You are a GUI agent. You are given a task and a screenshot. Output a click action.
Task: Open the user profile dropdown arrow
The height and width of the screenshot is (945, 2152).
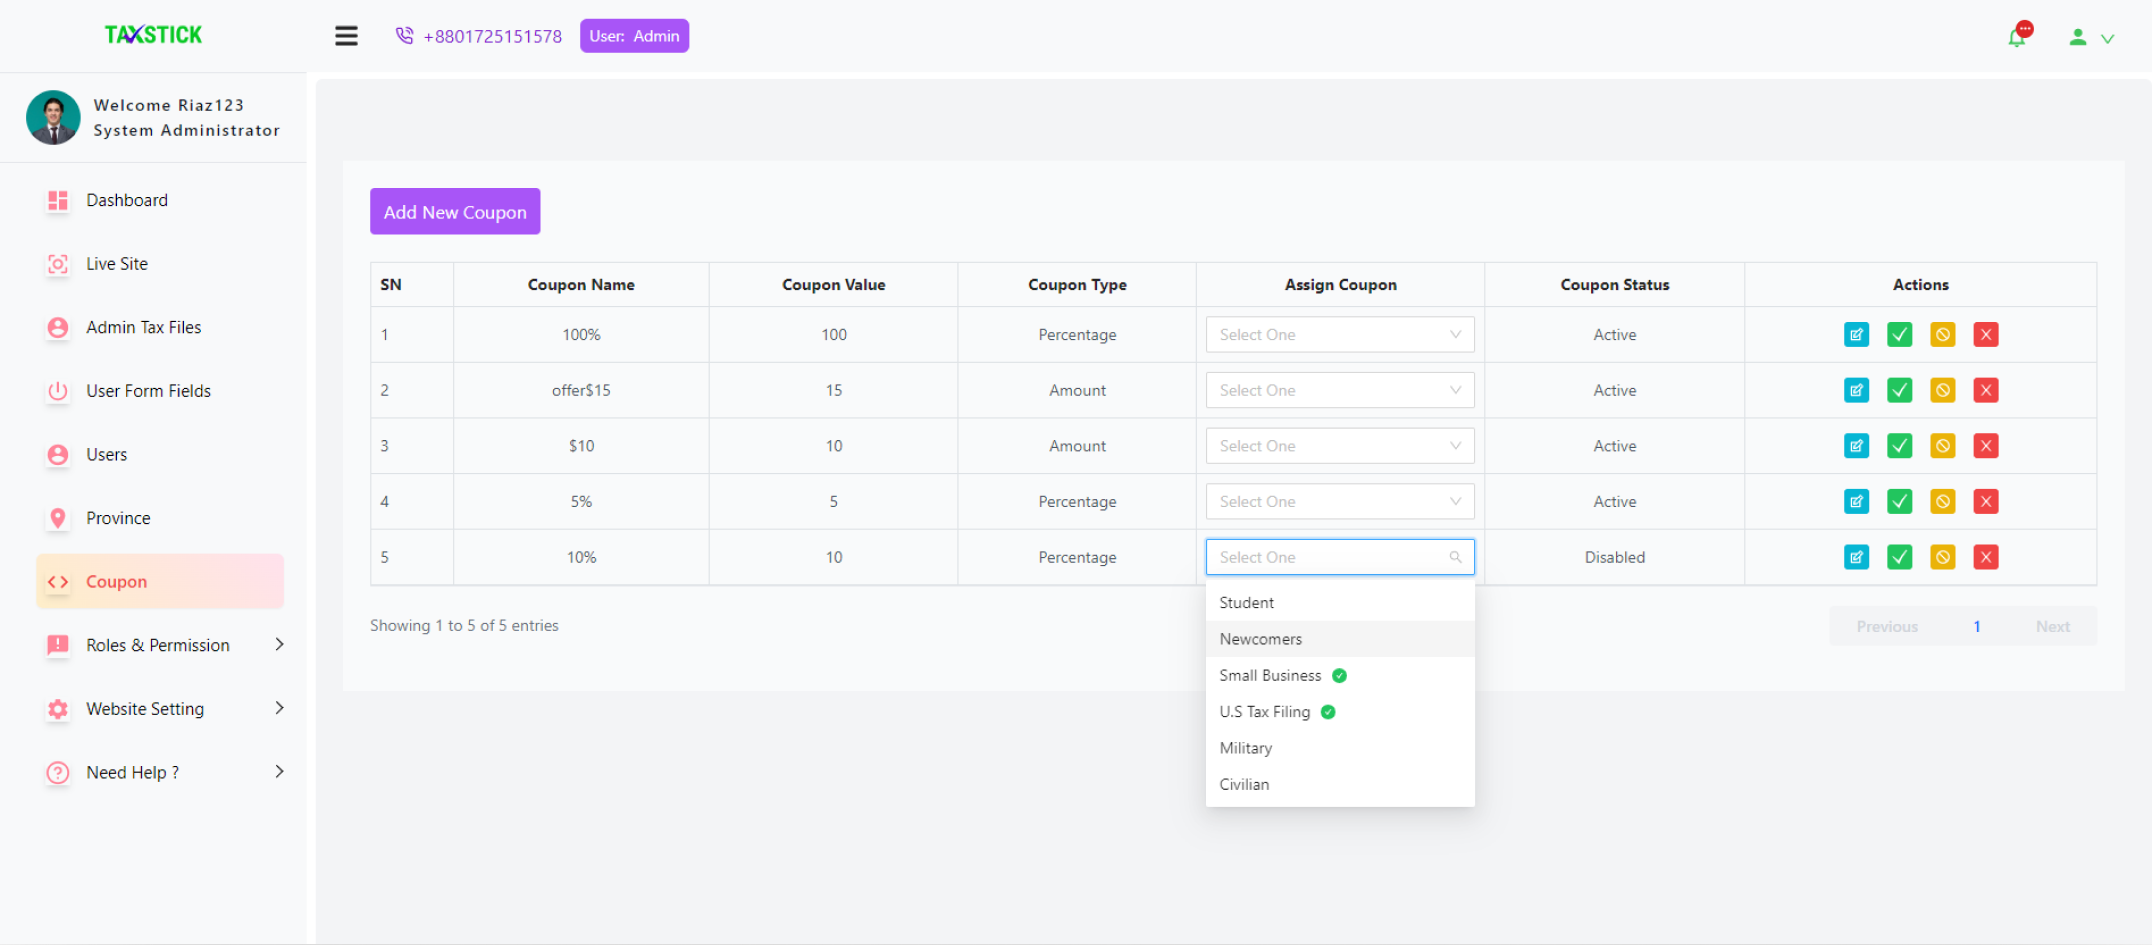click(2107, 38)
